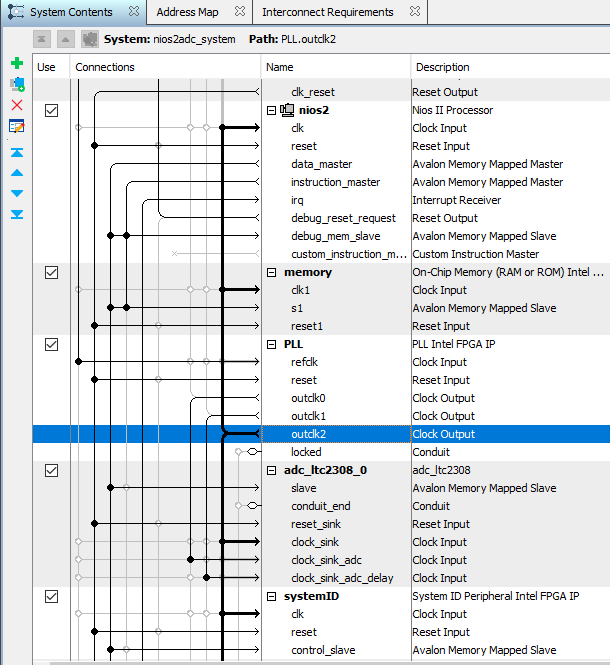Select the instruction_master interface row
610x665 pixels.
[x=321, y=182]
